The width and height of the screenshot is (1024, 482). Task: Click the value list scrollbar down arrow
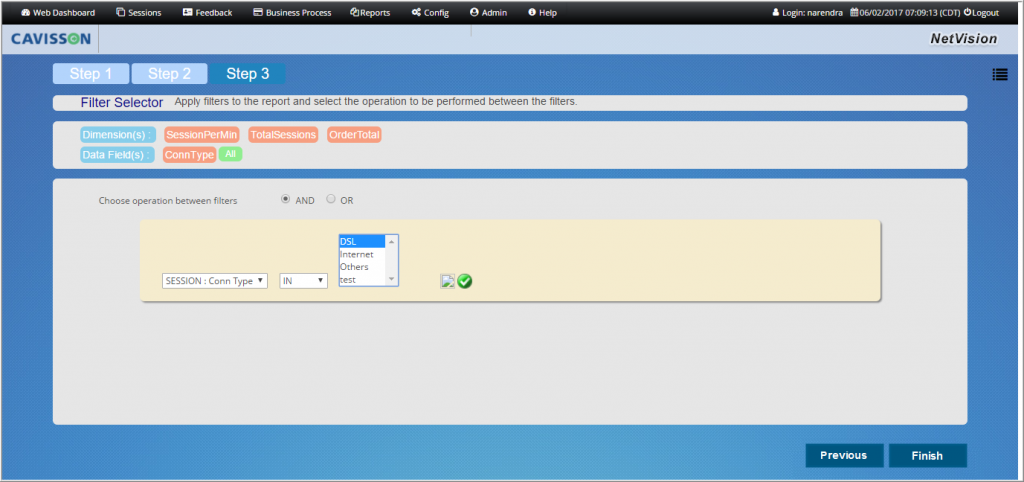coord(392,280)
